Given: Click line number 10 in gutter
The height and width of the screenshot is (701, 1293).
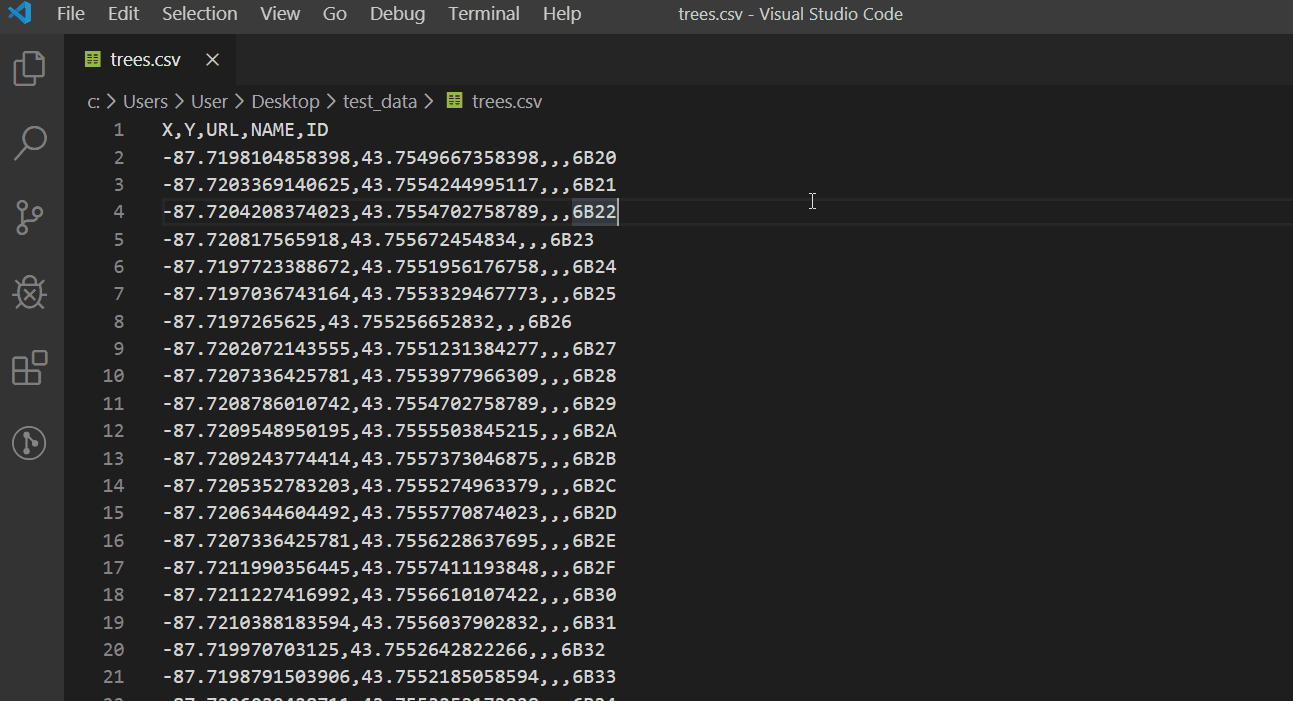Looking at the screenshot, I should (114, 376).
